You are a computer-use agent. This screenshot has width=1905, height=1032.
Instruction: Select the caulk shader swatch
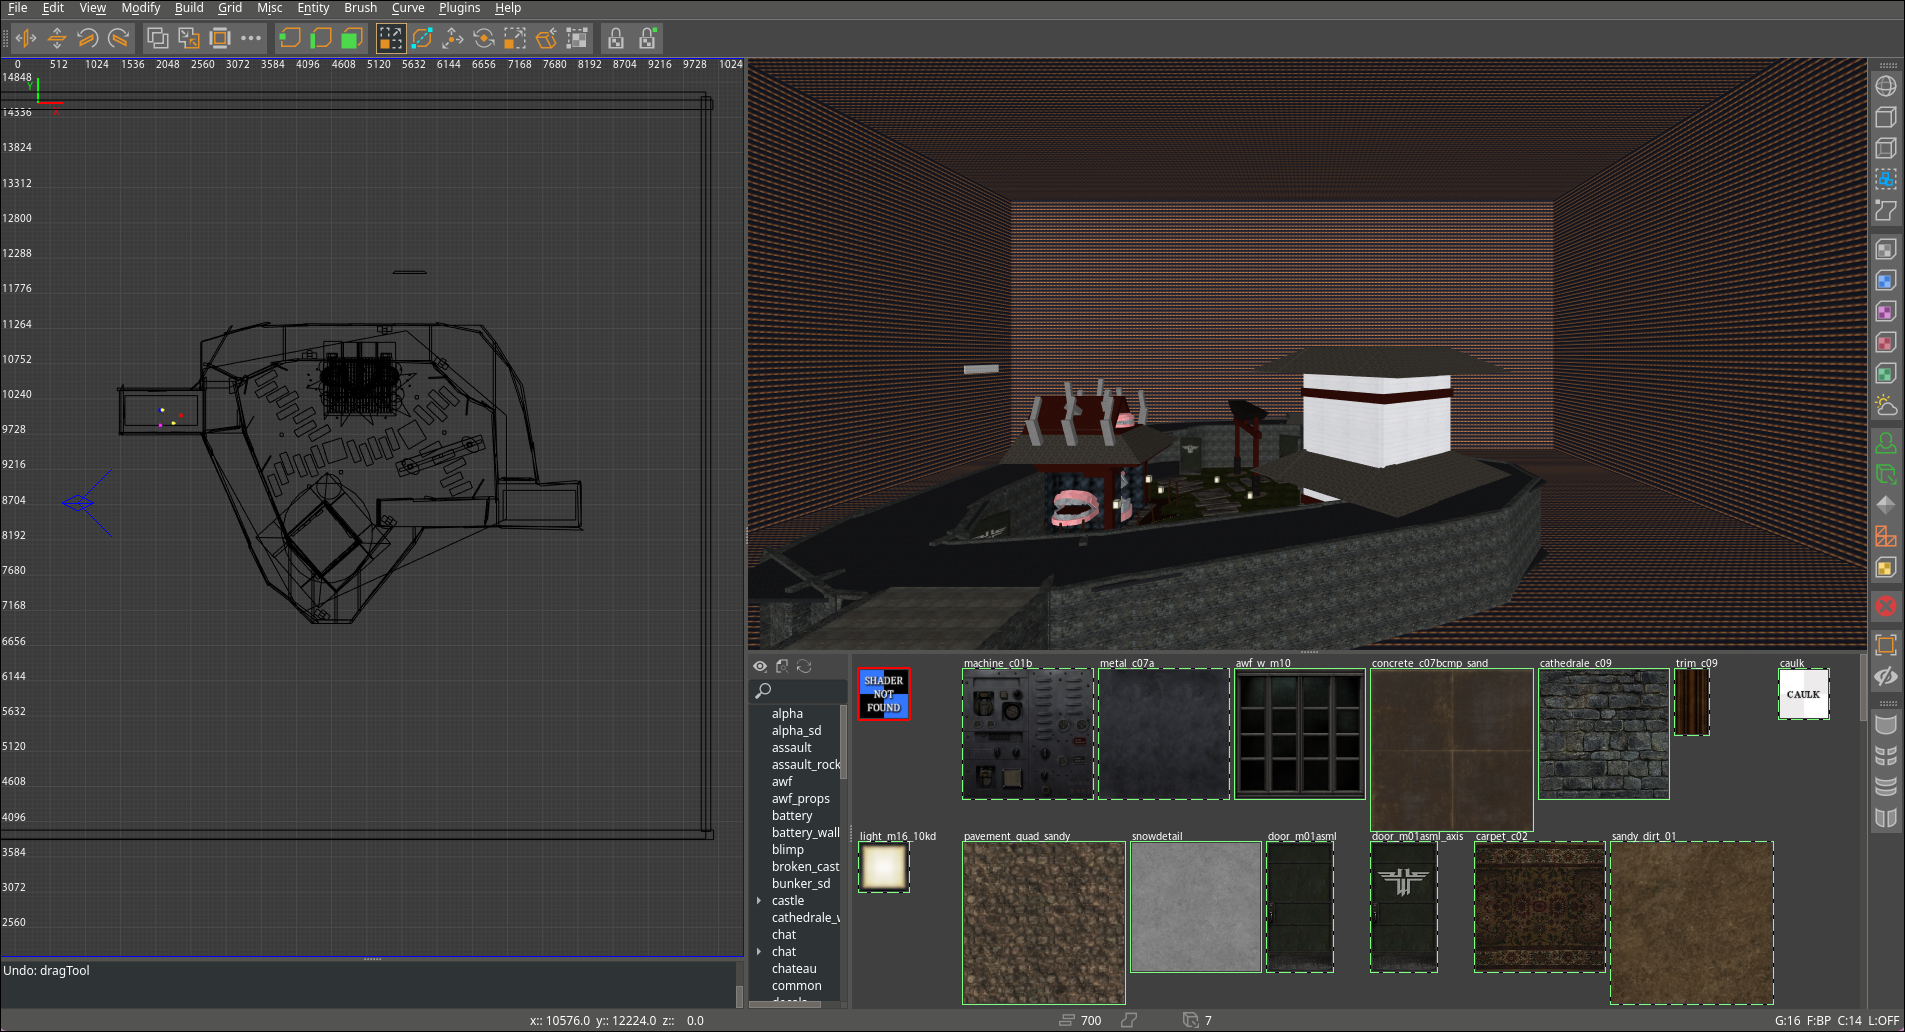point(1803,693)
